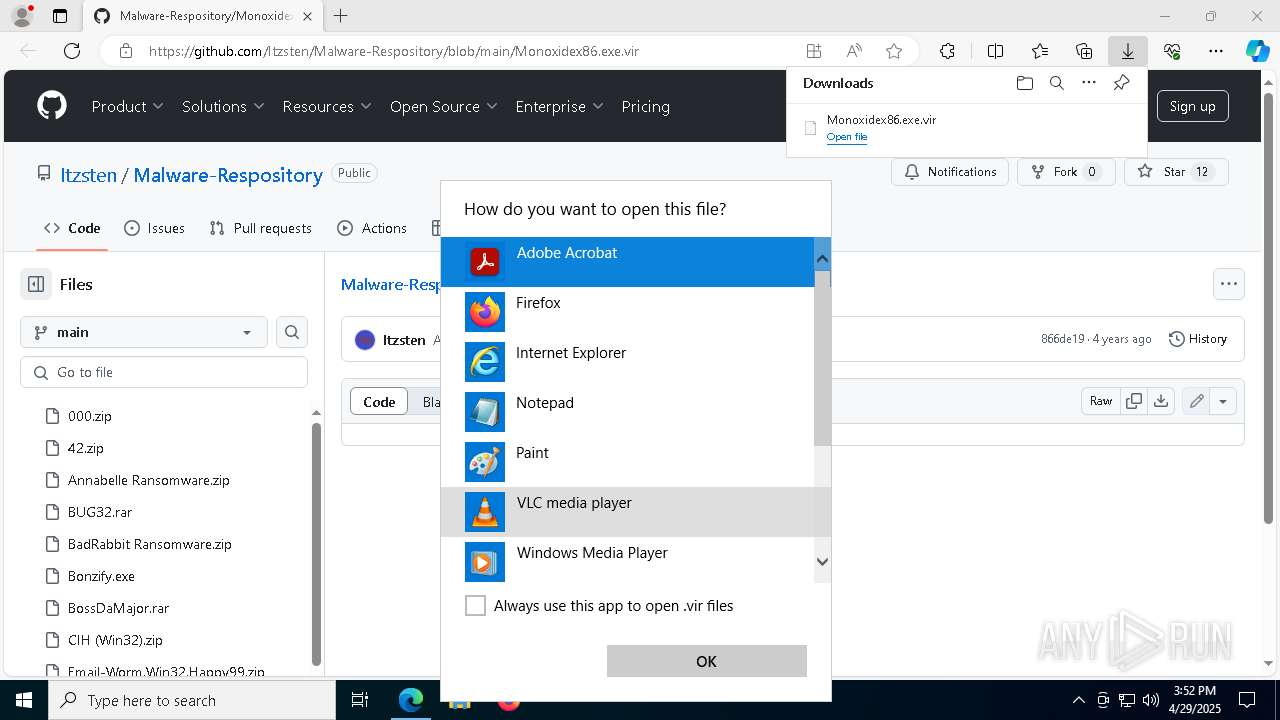Download raw file icon

[1160, 401]
